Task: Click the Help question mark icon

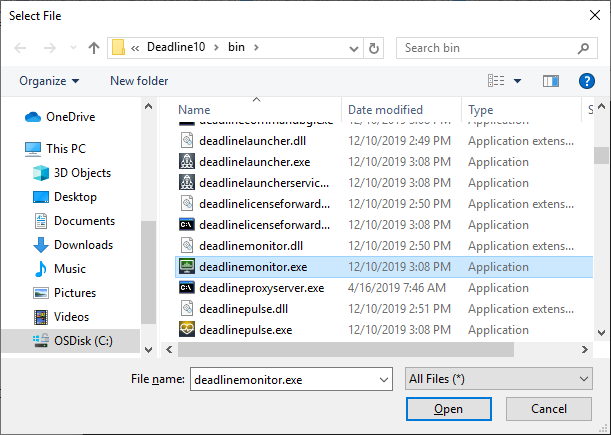Action: (x=587, y=81)
